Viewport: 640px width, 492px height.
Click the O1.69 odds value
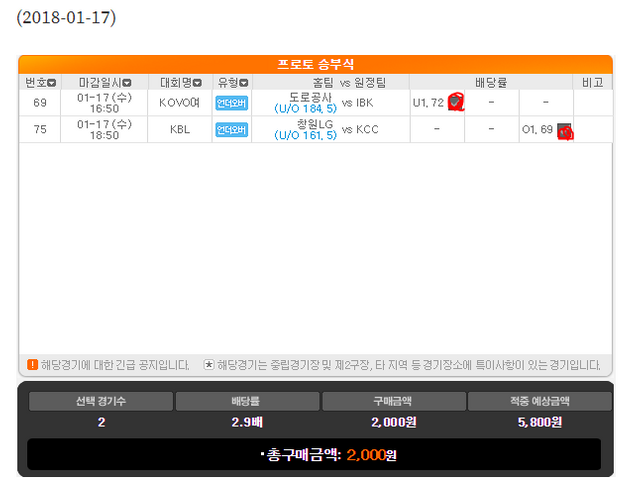(x=537, y=129)
